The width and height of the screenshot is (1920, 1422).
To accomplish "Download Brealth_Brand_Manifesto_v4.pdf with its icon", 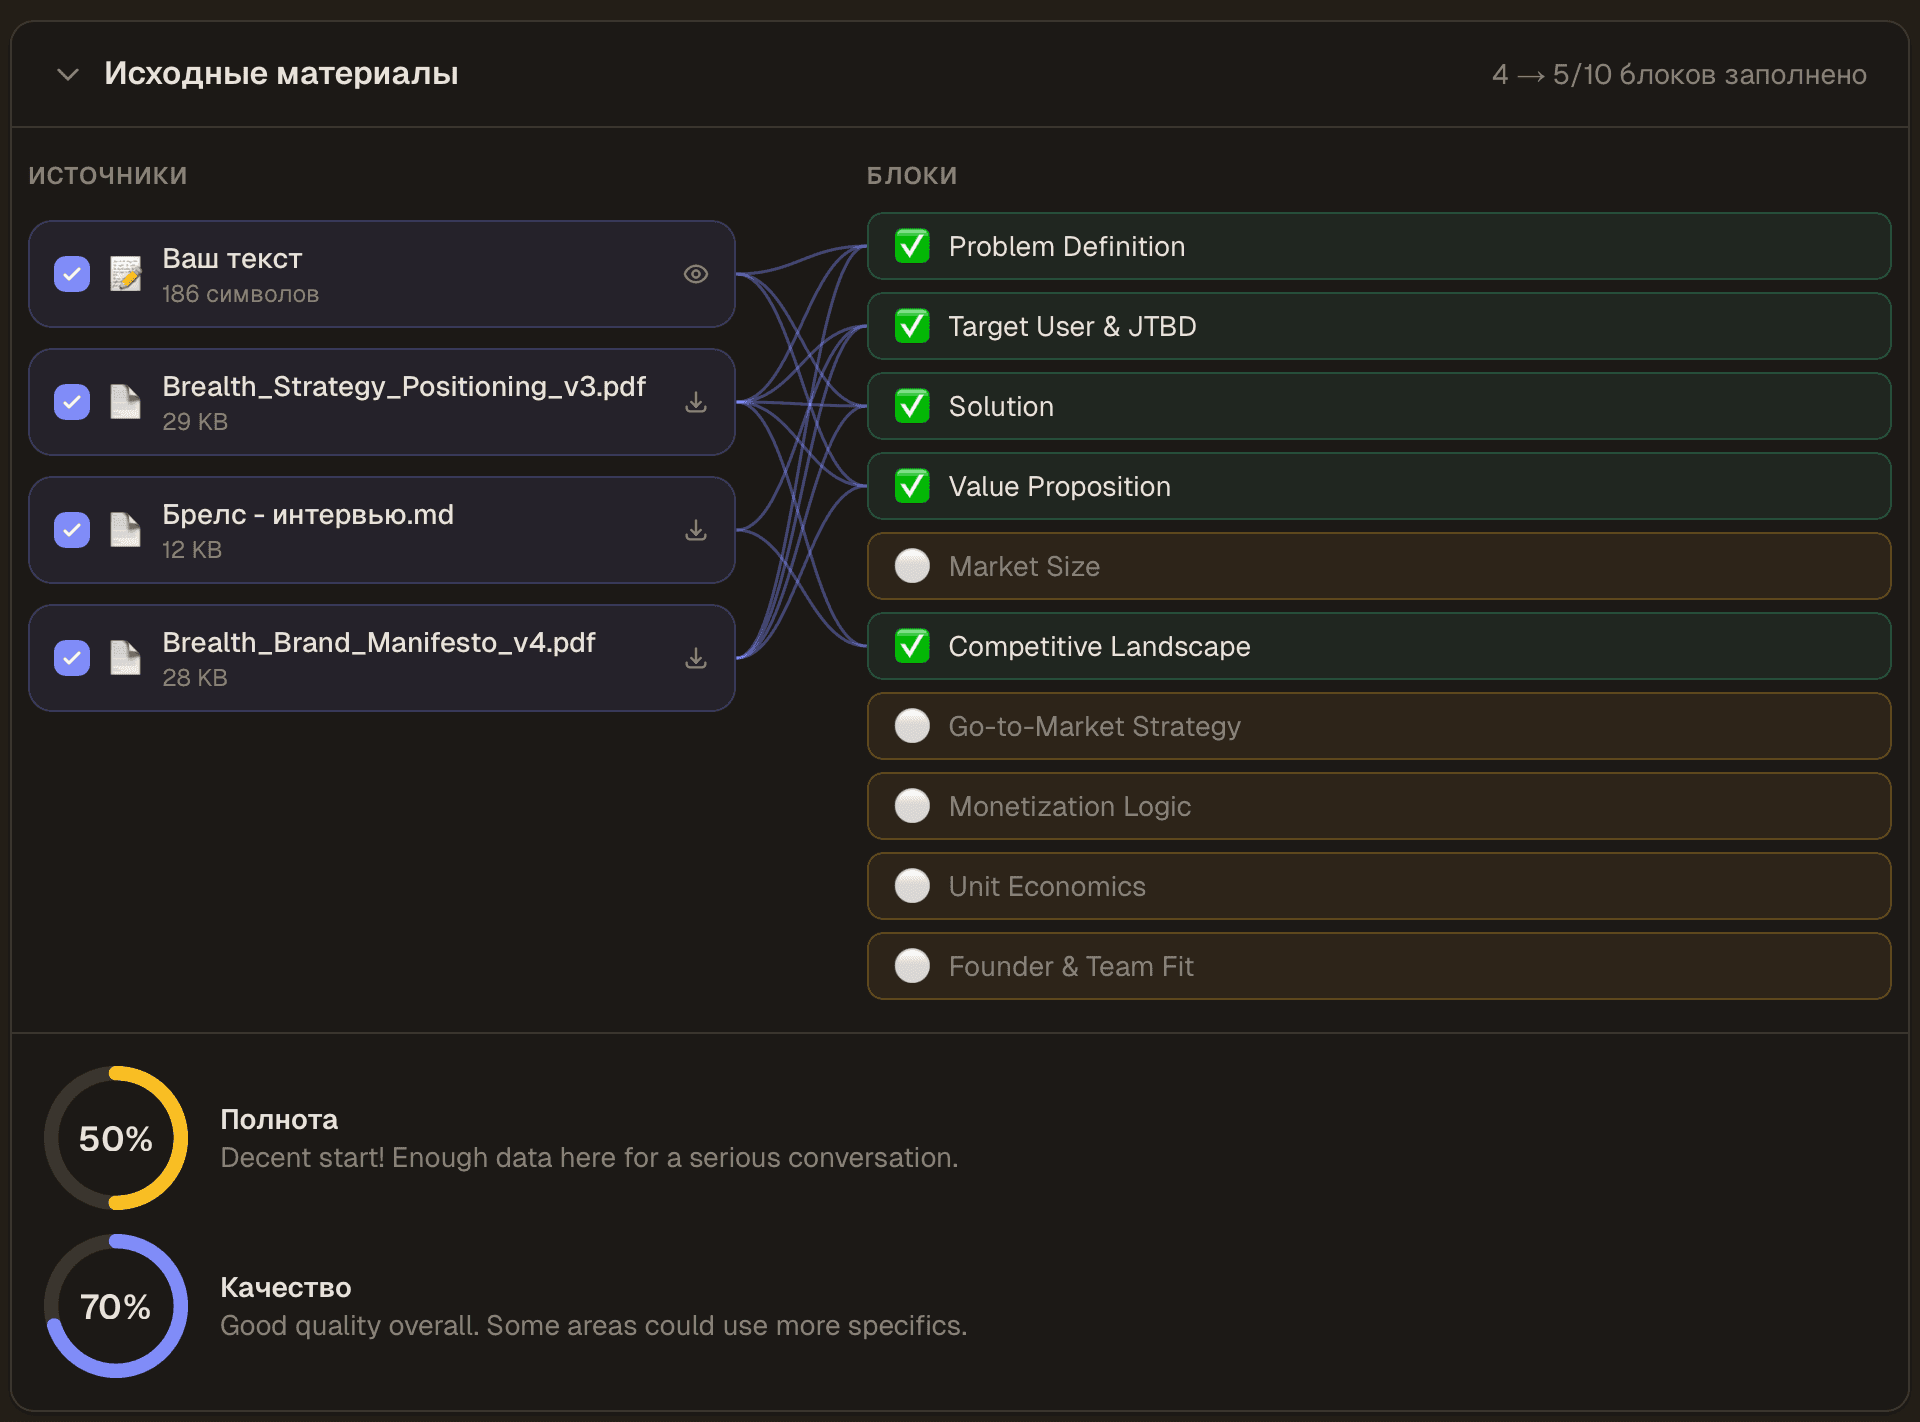I will pos(696,658).
